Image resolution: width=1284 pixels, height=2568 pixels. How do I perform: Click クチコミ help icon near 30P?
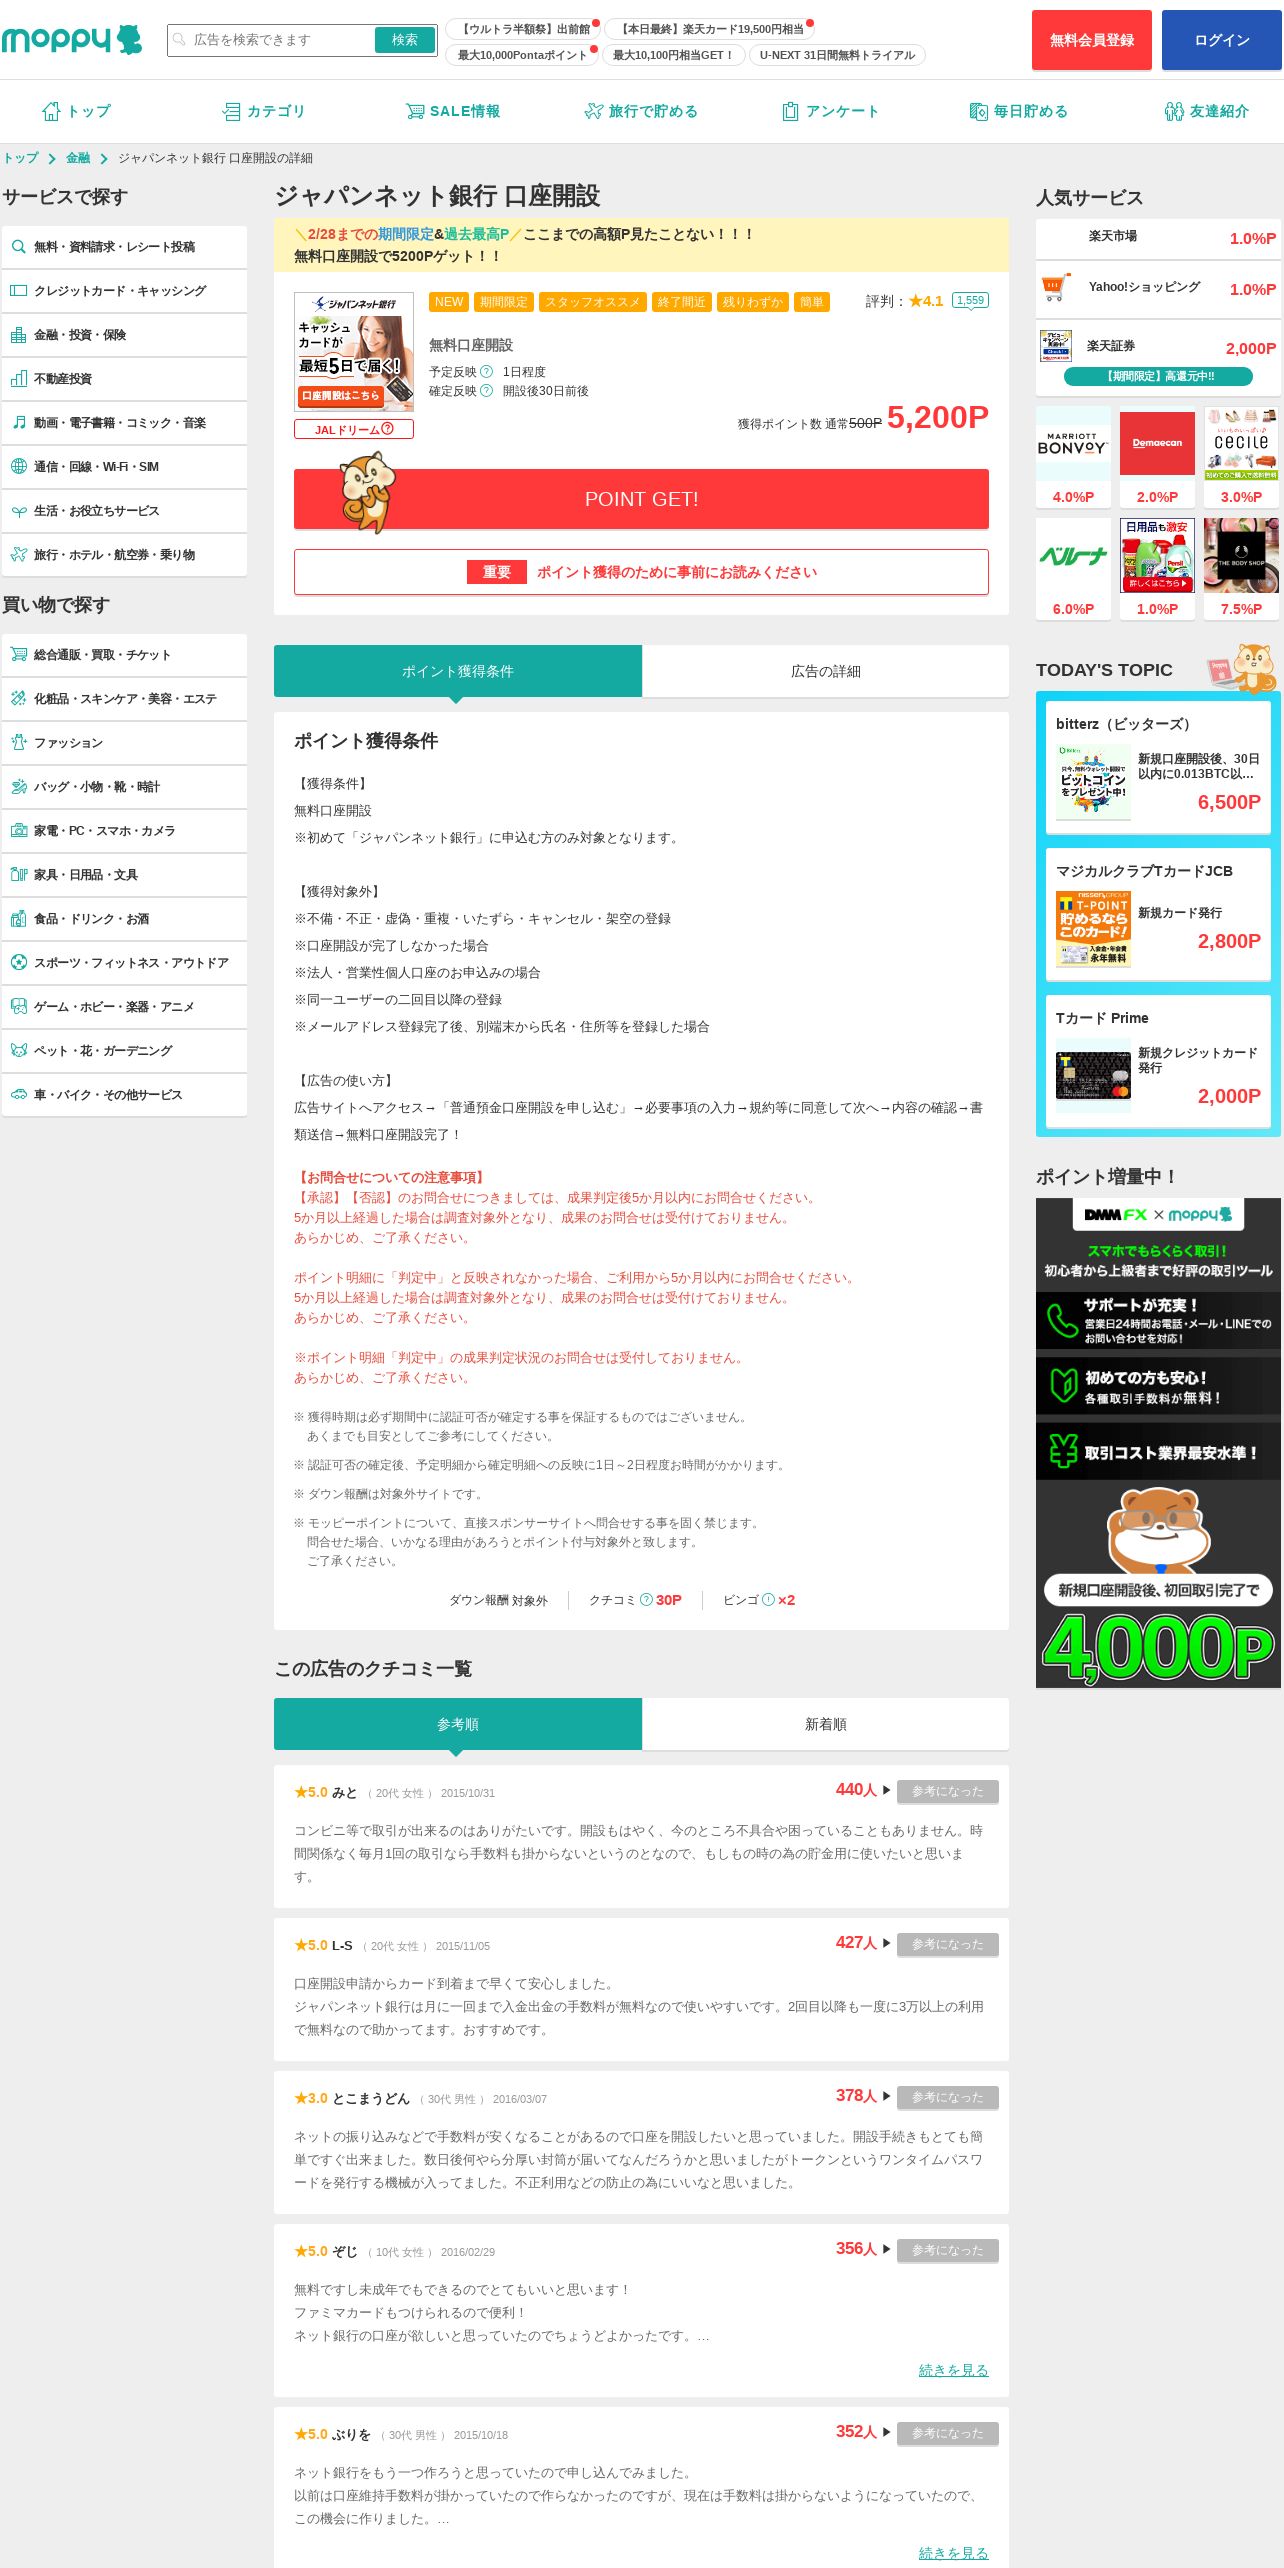[646, 1600]
